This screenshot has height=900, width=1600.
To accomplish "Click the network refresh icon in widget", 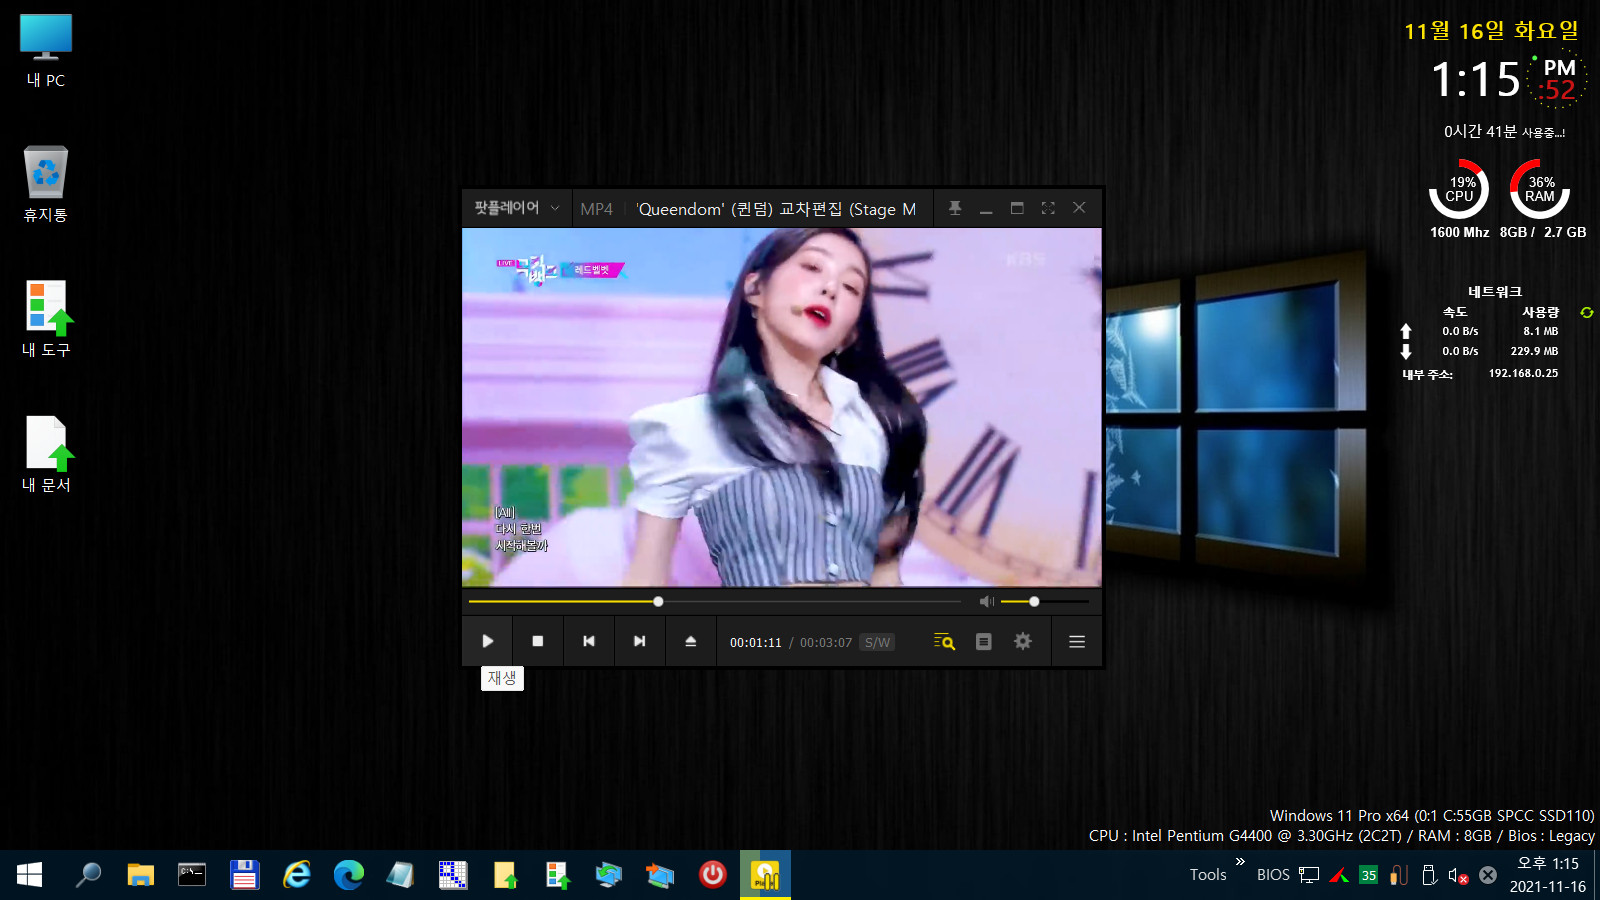I will (x=1586, y=313).
